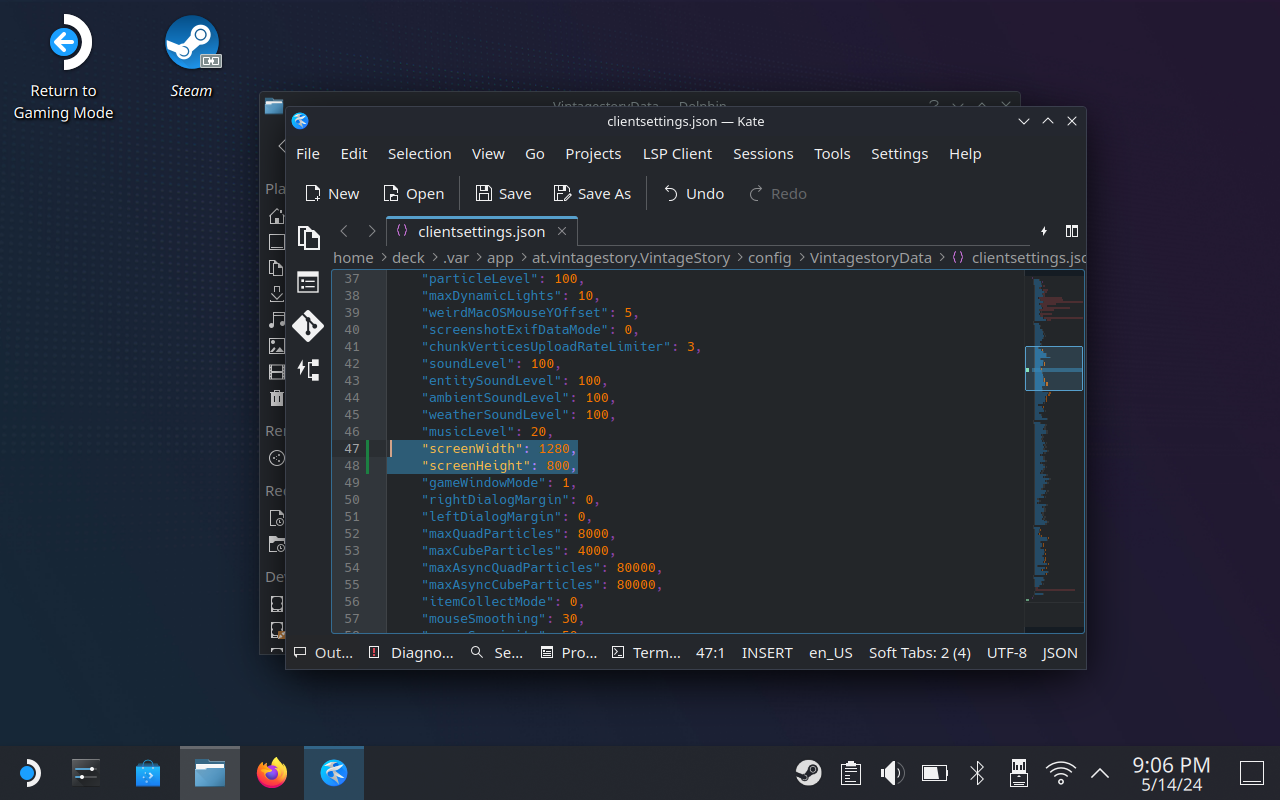Toggle INSERT mode in status bar
The width and height of the screenshot is (1280, 800).
pos(766,652)
